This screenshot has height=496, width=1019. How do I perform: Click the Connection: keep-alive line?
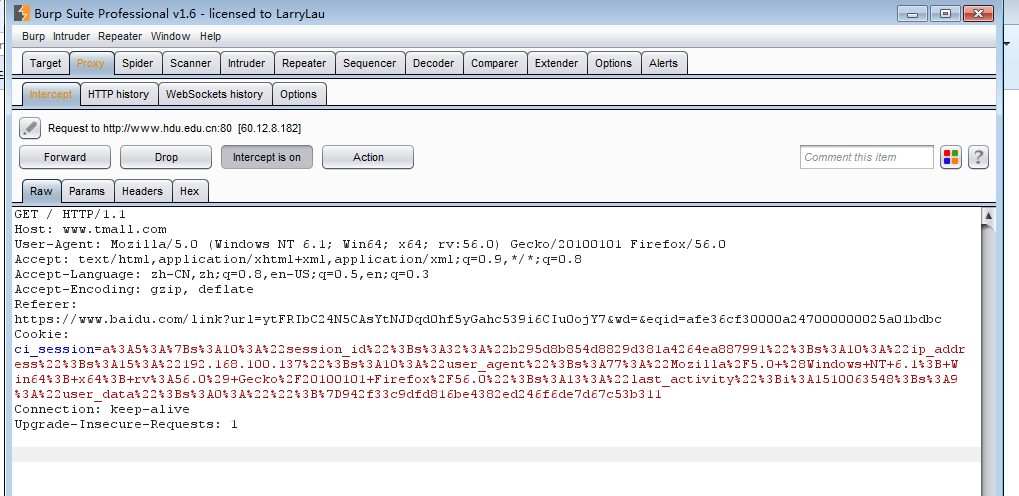coord(102,410)
